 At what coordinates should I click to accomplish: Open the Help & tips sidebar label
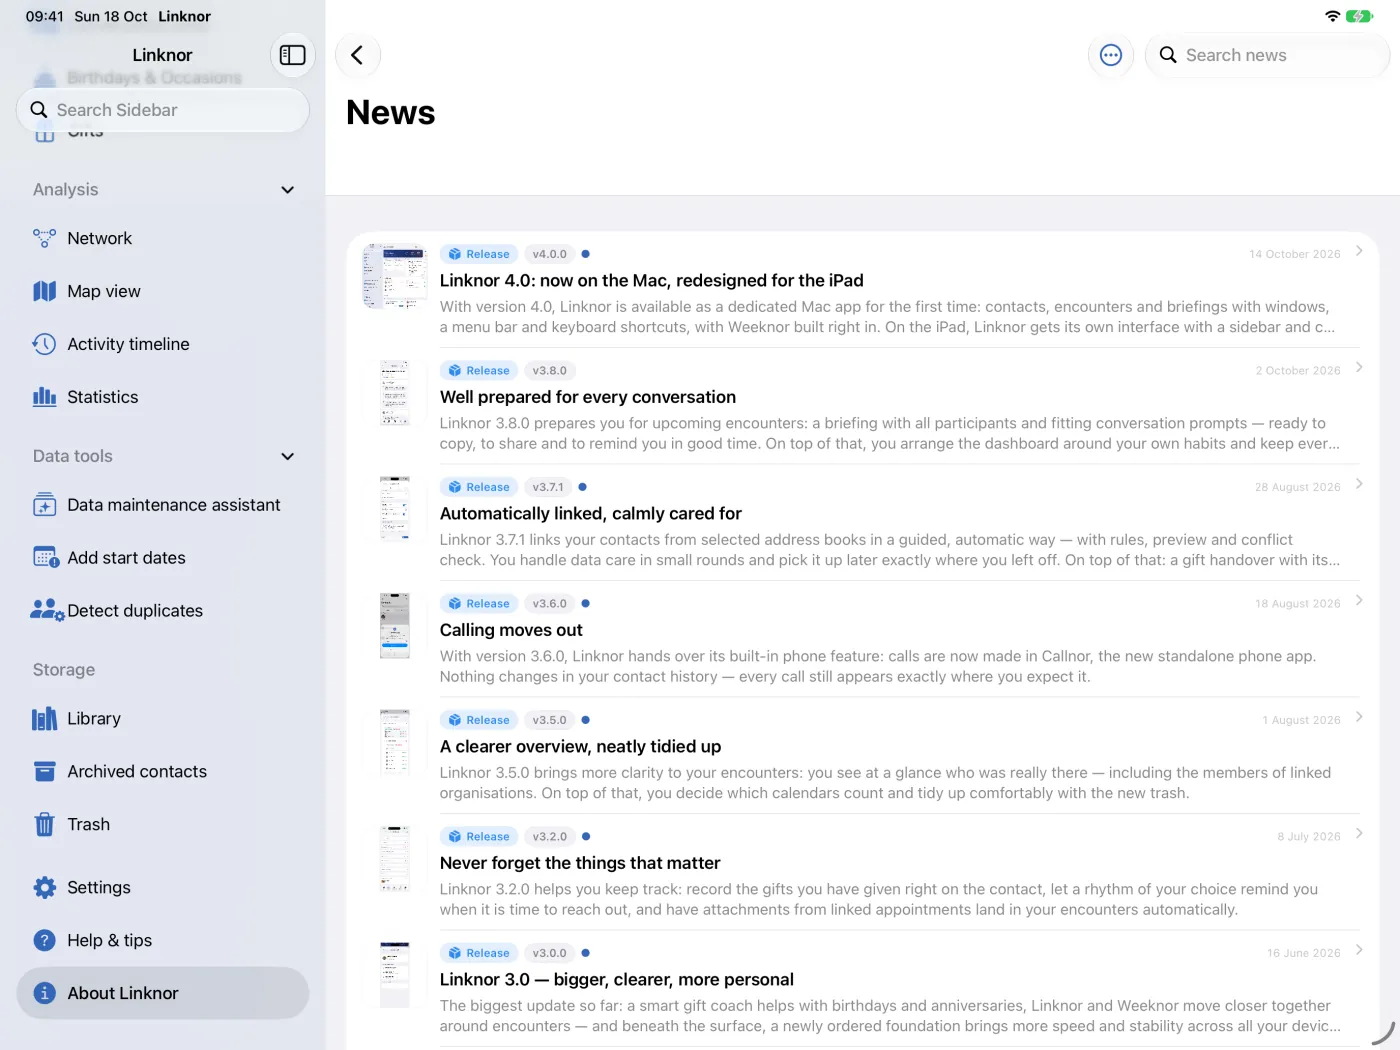click(x=110, y=941)
